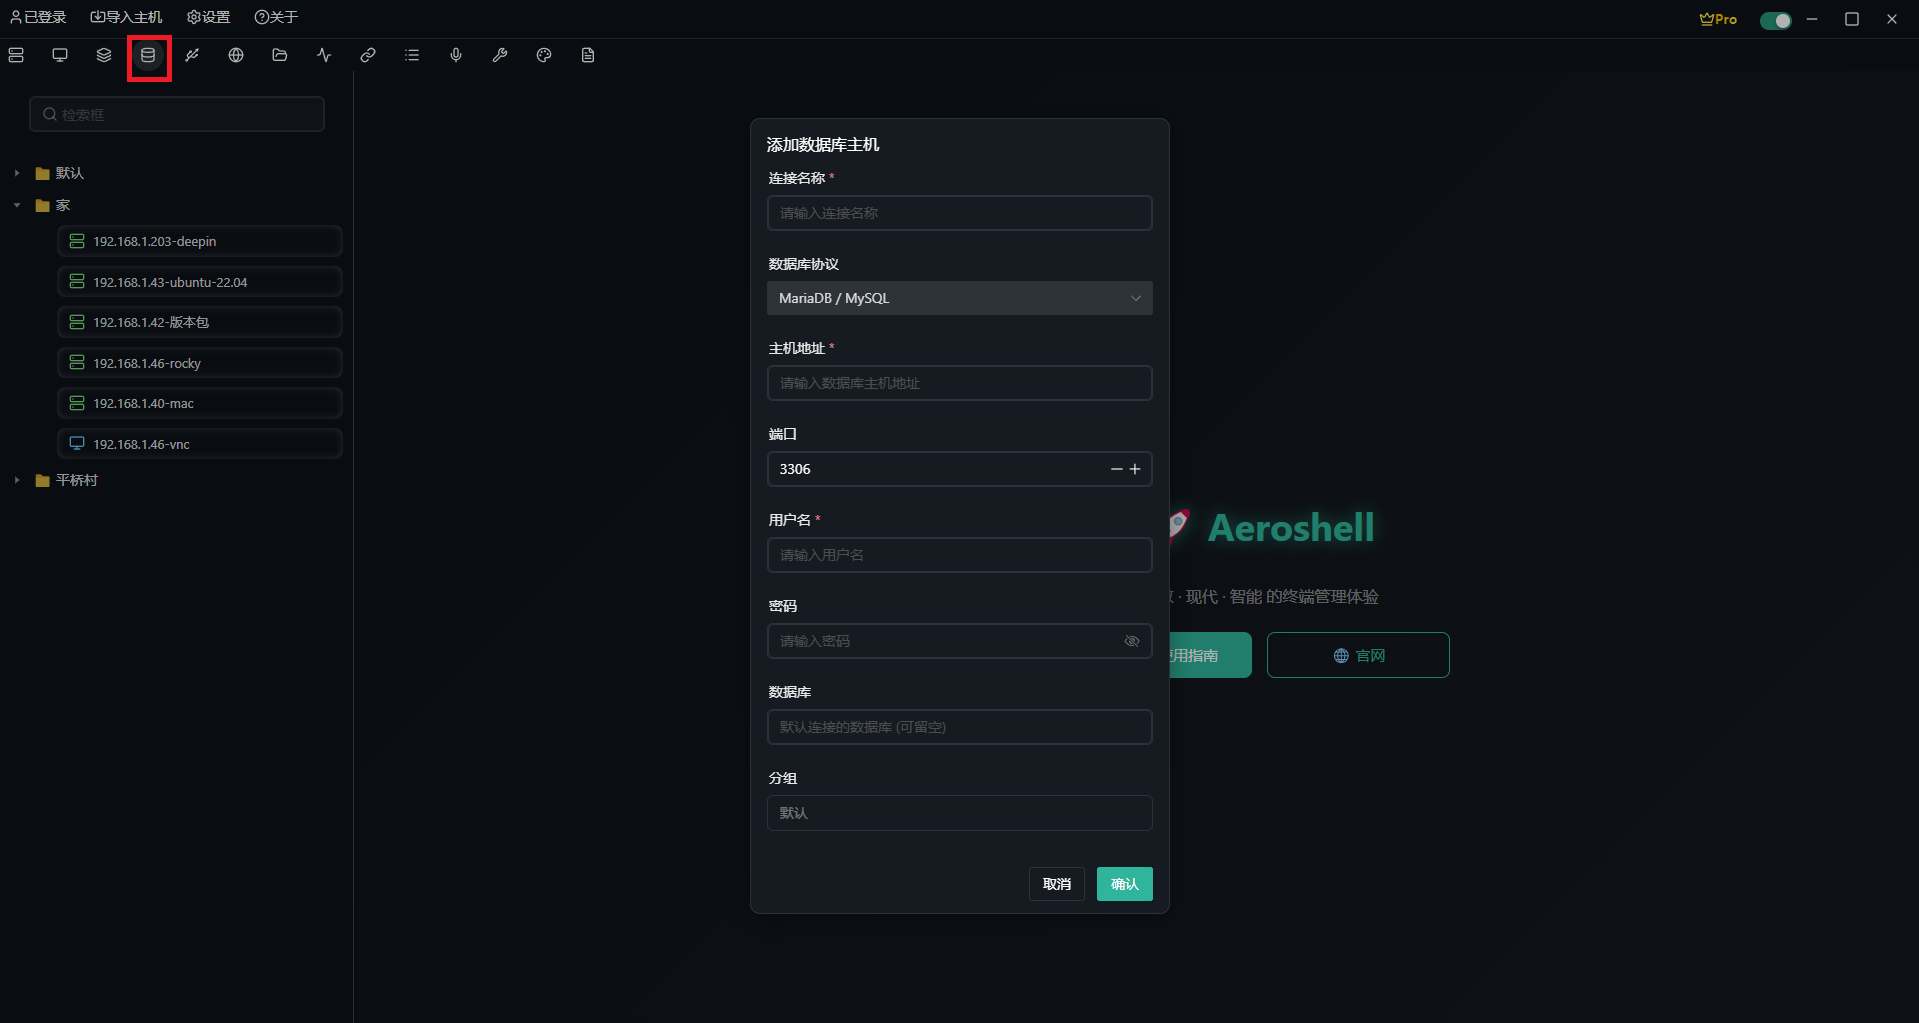
Task: Click the layers stack icon in toolbar
Action: coord(104,55)
